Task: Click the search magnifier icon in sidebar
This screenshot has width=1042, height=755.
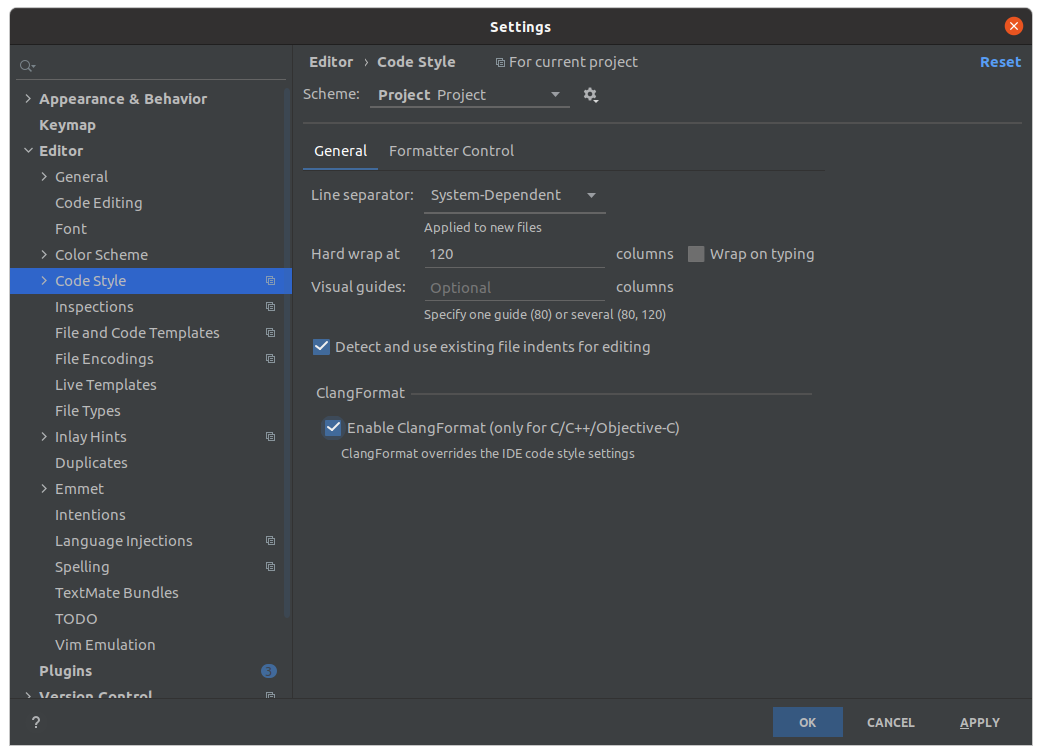Action: point(26,66)
